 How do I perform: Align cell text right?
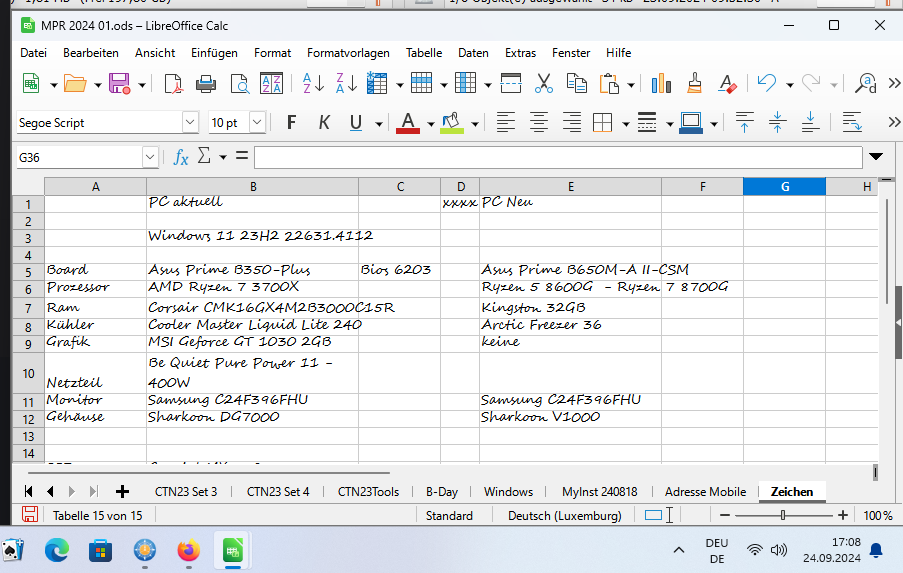point(571,123)
